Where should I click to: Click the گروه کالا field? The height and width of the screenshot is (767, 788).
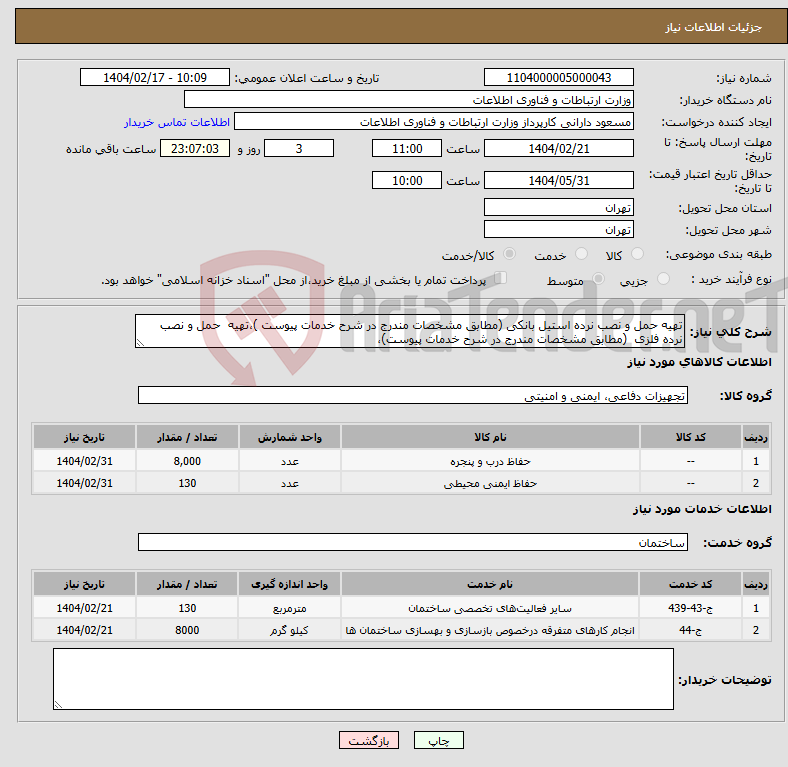coord(413,395)
